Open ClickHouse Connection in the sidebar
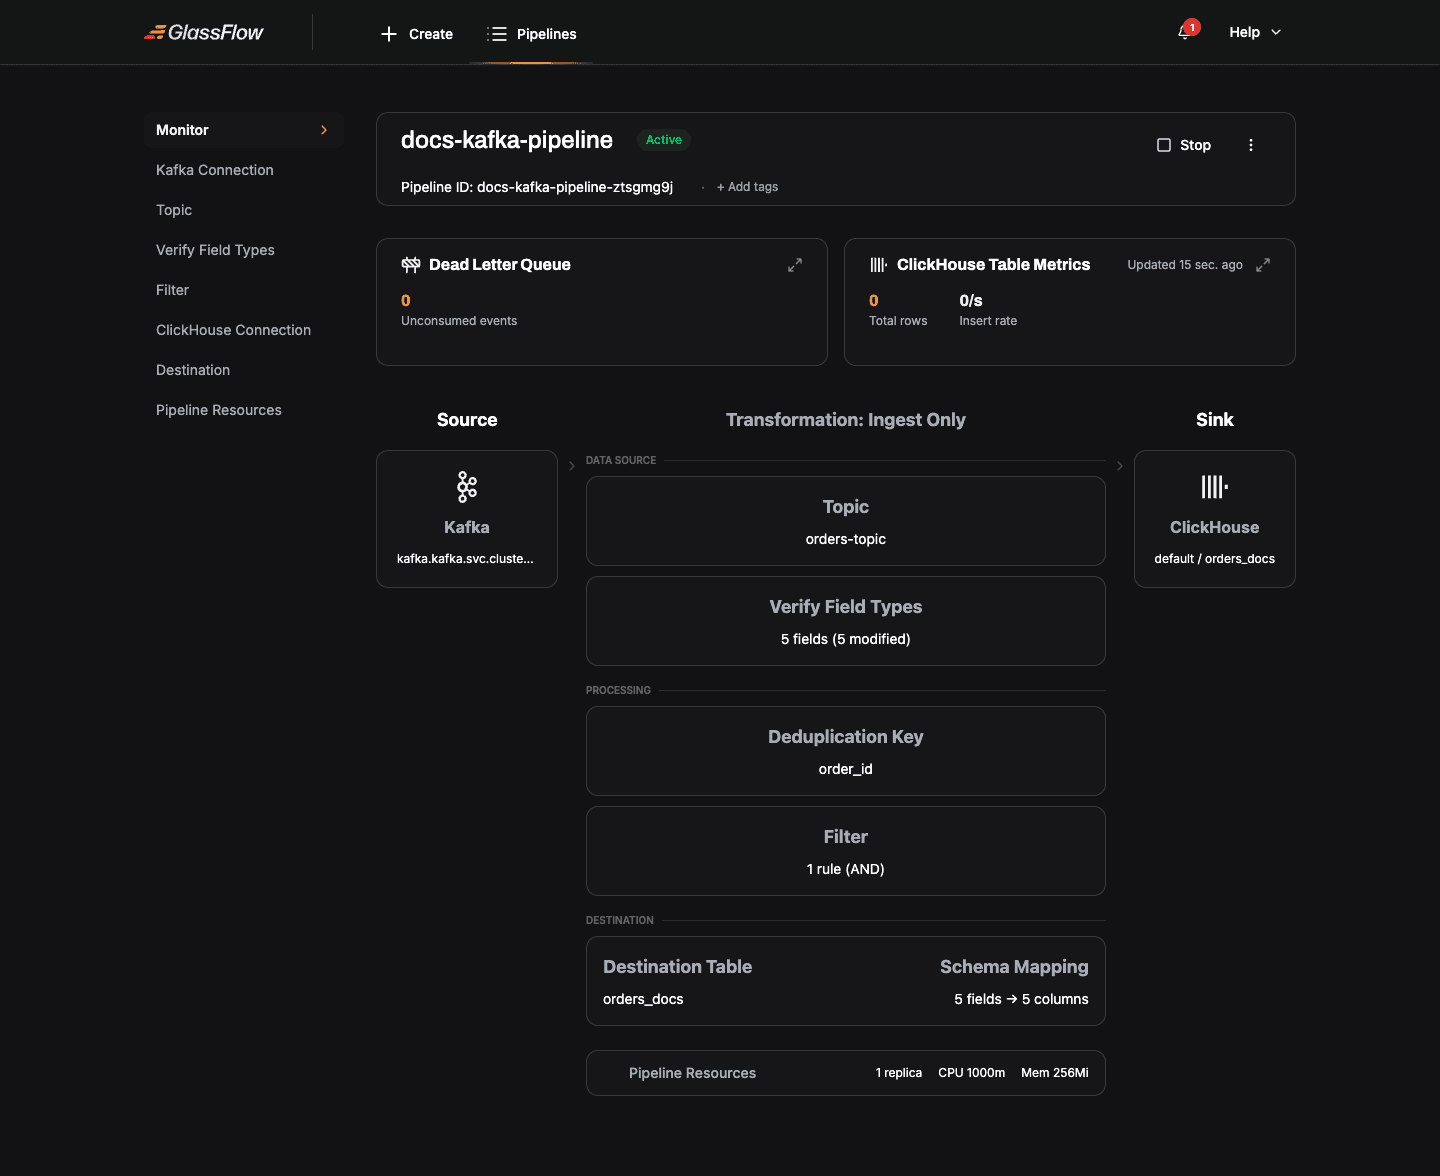The height and width of the screenshot is (1176, 1440). 233,330
